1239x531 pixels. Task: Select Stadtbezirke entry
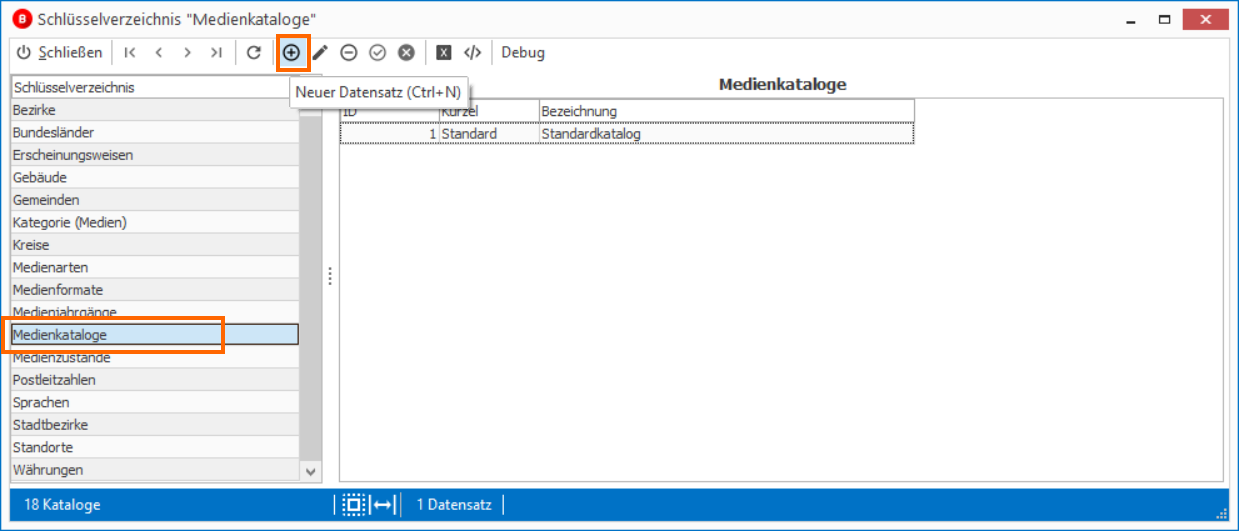pos(154,425)
